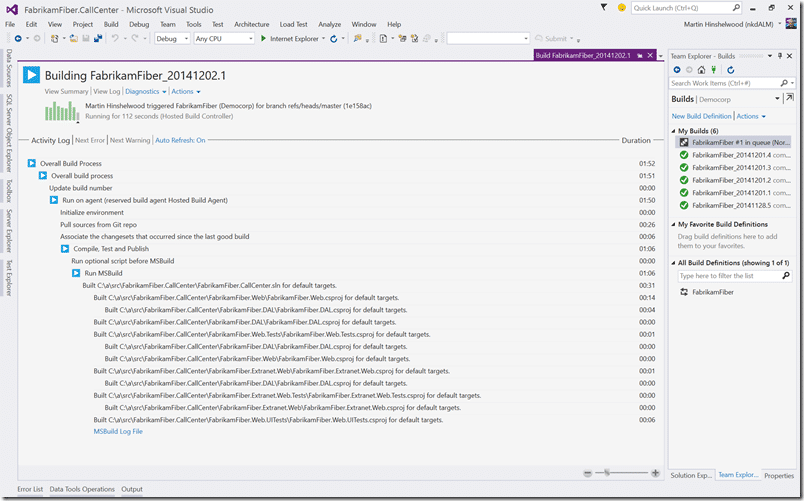Click Navigate Backward in the main toolbar

(x=18, y=38)
